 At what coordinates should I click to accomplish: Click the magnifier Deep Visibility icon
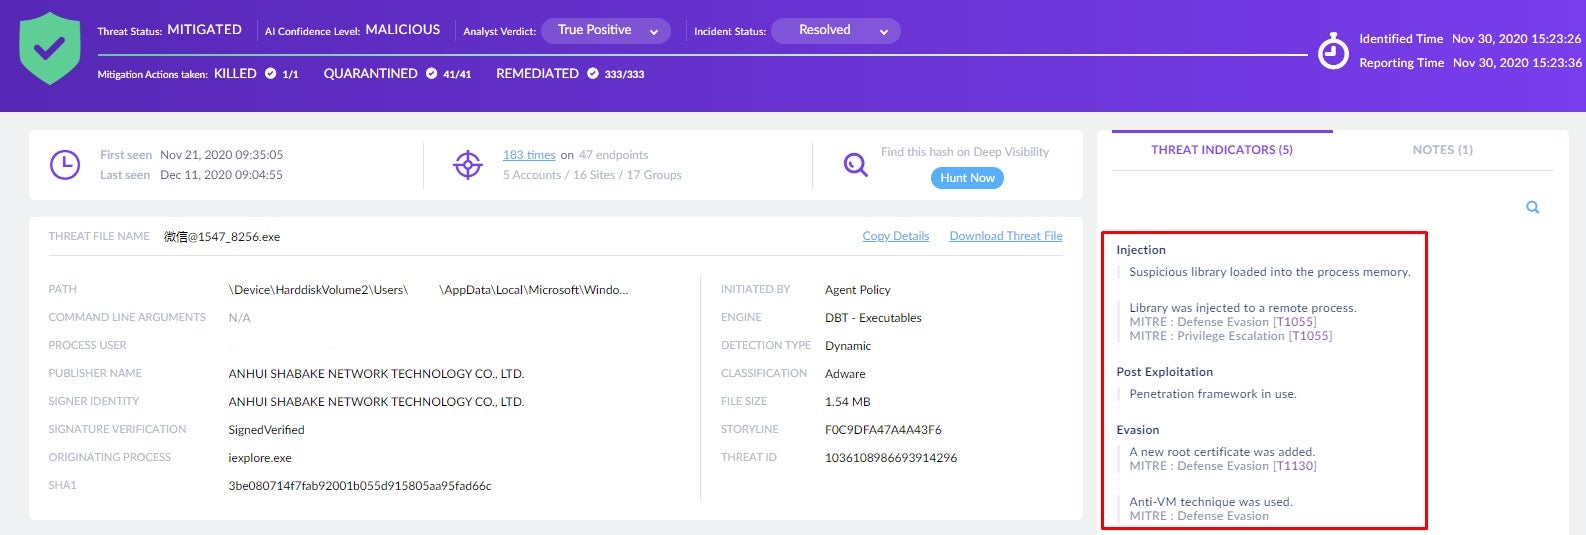(855, 165)
